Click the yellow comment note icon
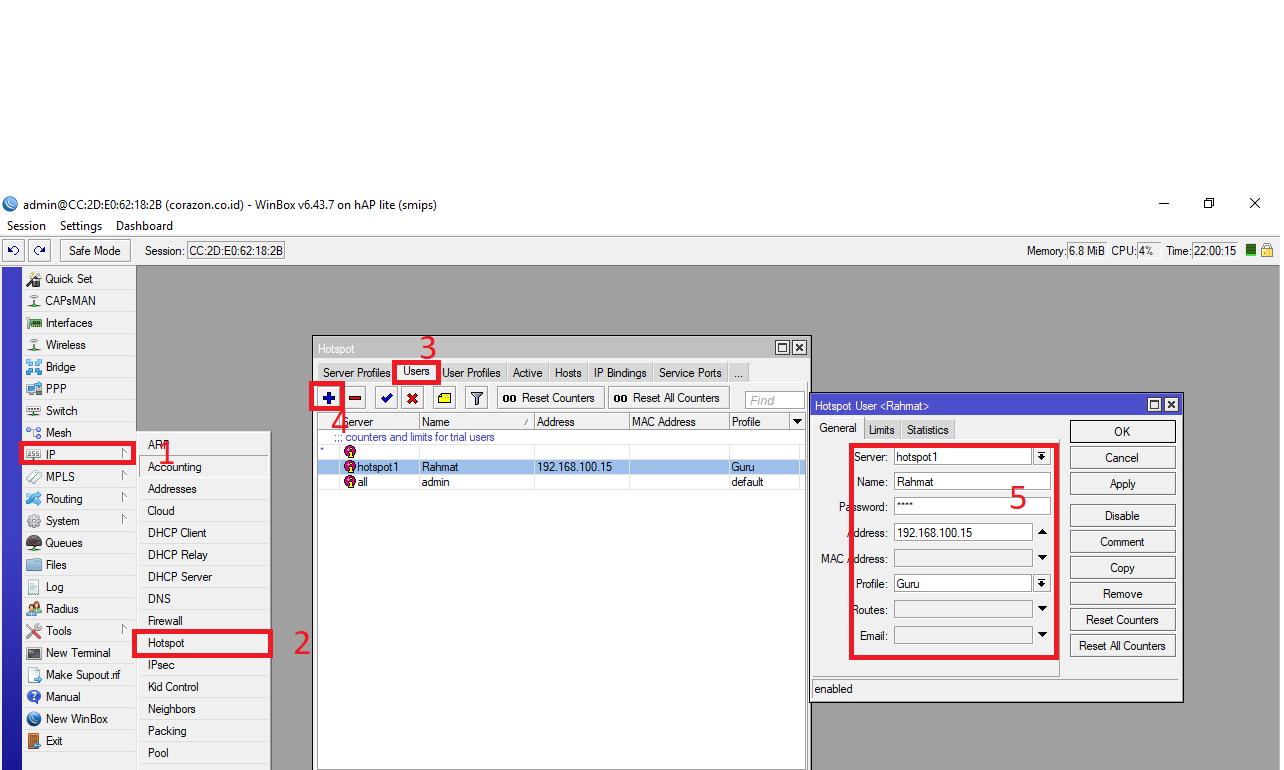The image size is (1284, 770). click(445, 398)
